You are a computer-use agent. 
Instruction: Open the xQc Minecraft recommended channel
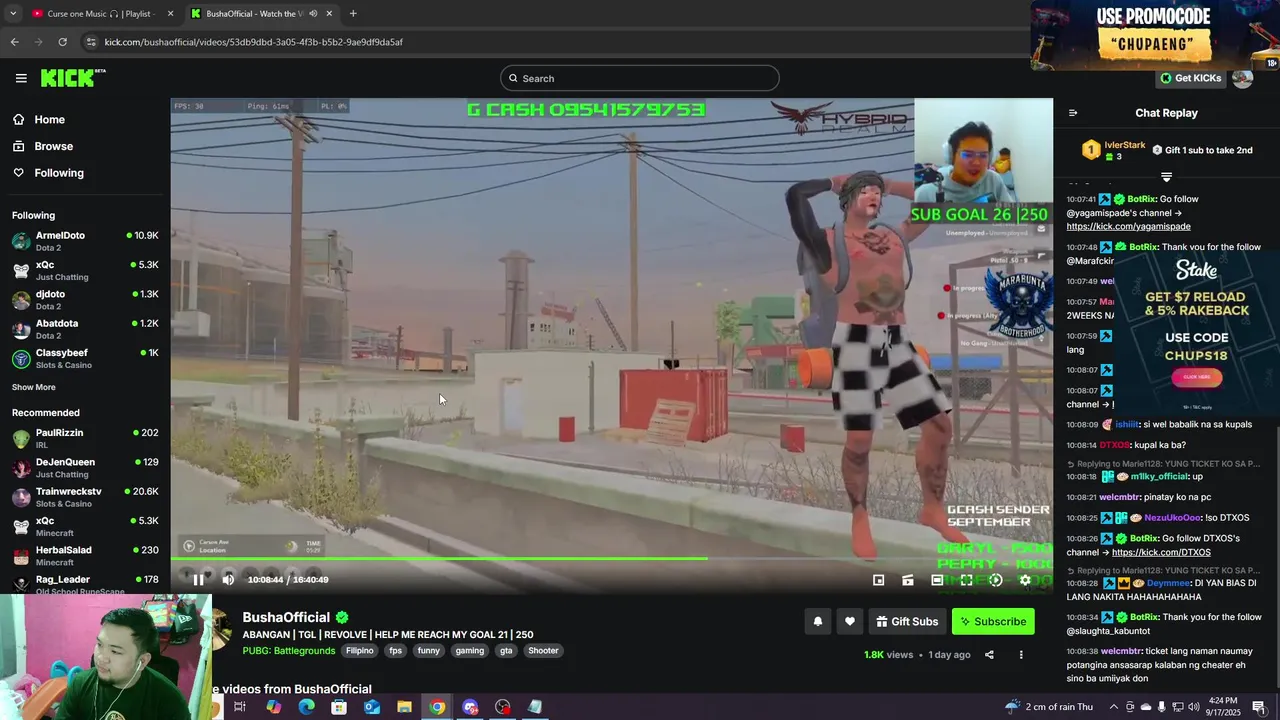pos(85,526)
